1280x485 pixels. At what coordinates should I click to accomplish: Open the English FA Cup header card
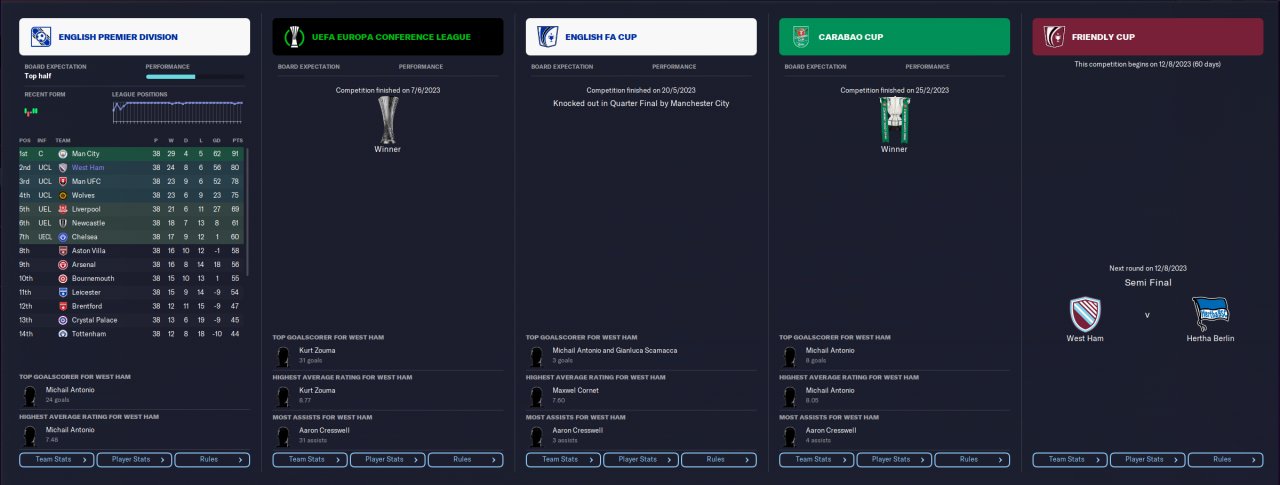[x=641, y=37]
